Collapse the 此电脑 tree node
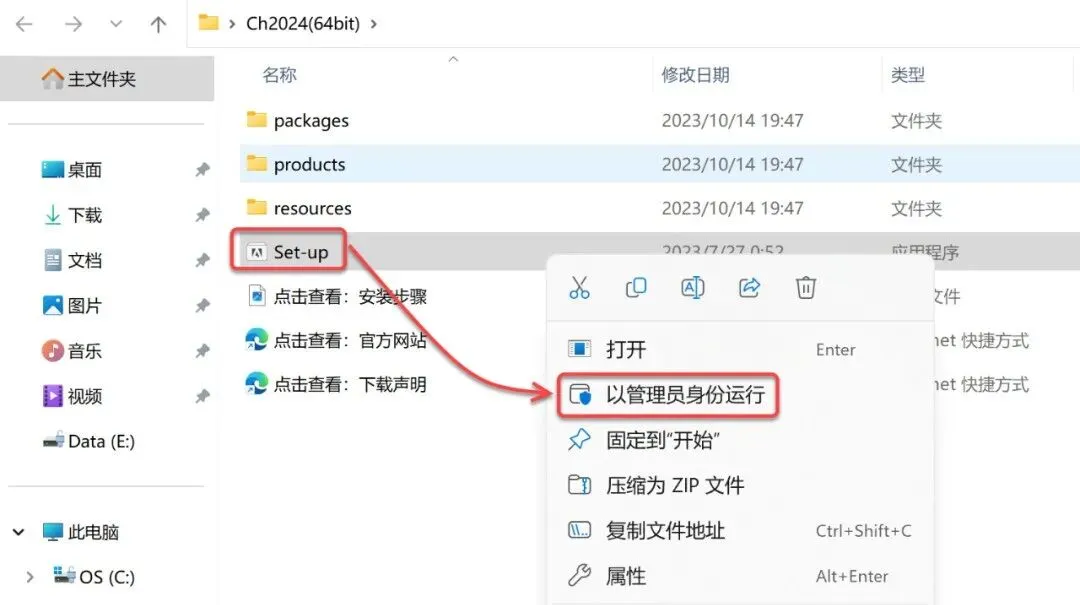The image size is (1080, 605). 19,532
